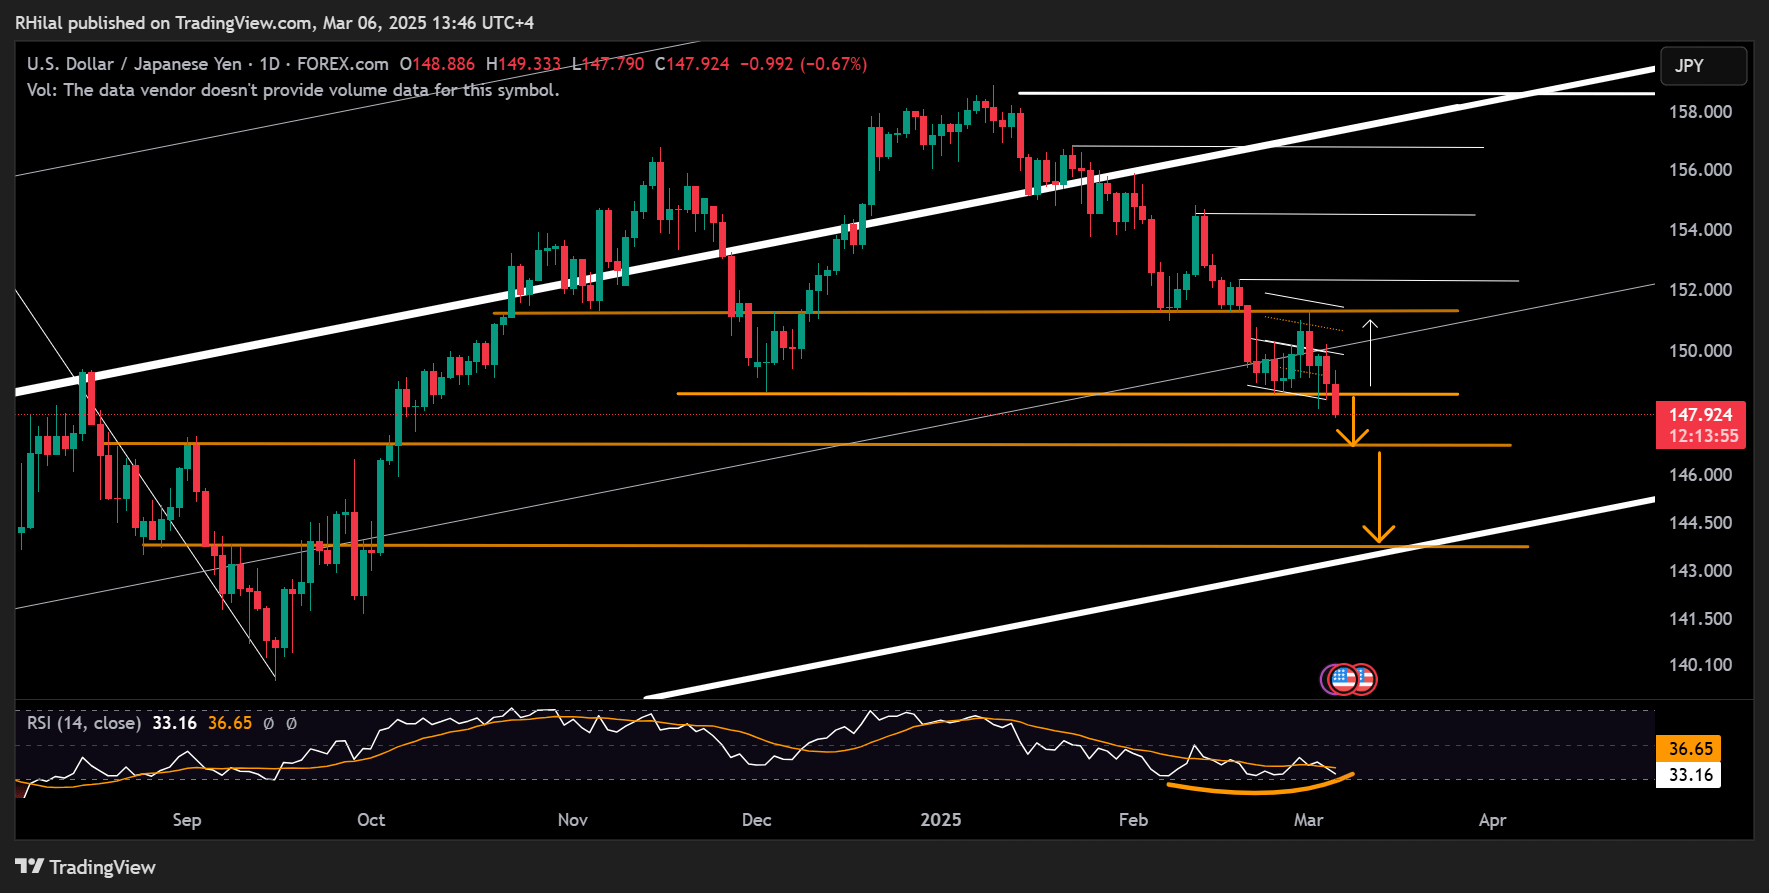Click the 156.000 price axis label
1769x893 pixels.
pyautogui.click(x=1700, y=170)
